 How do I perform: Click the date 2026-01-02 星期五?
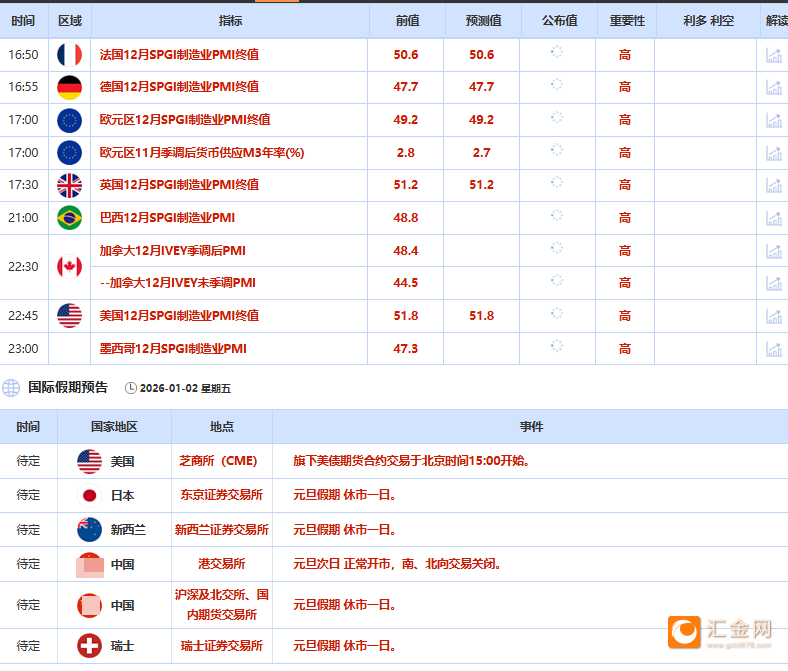coord(185,389)
